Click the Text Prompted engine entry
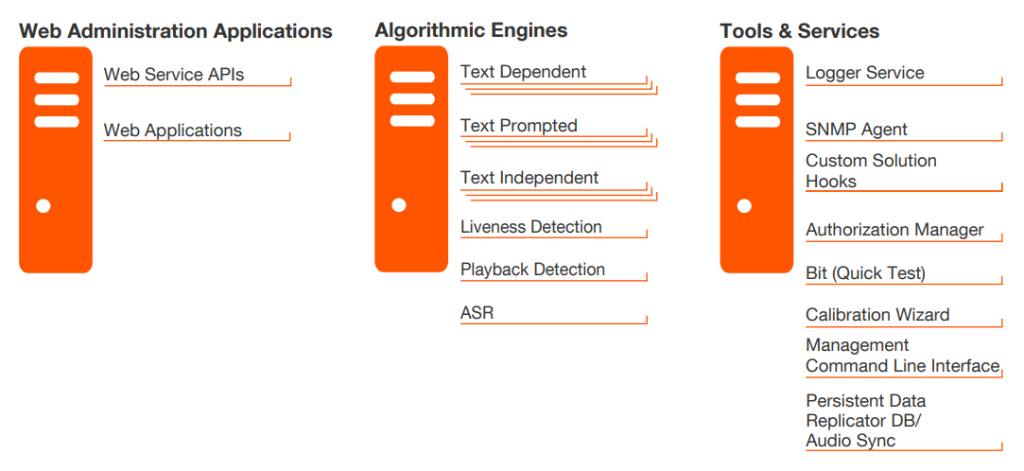This screenshot has width=1024, height=471. 519,126
